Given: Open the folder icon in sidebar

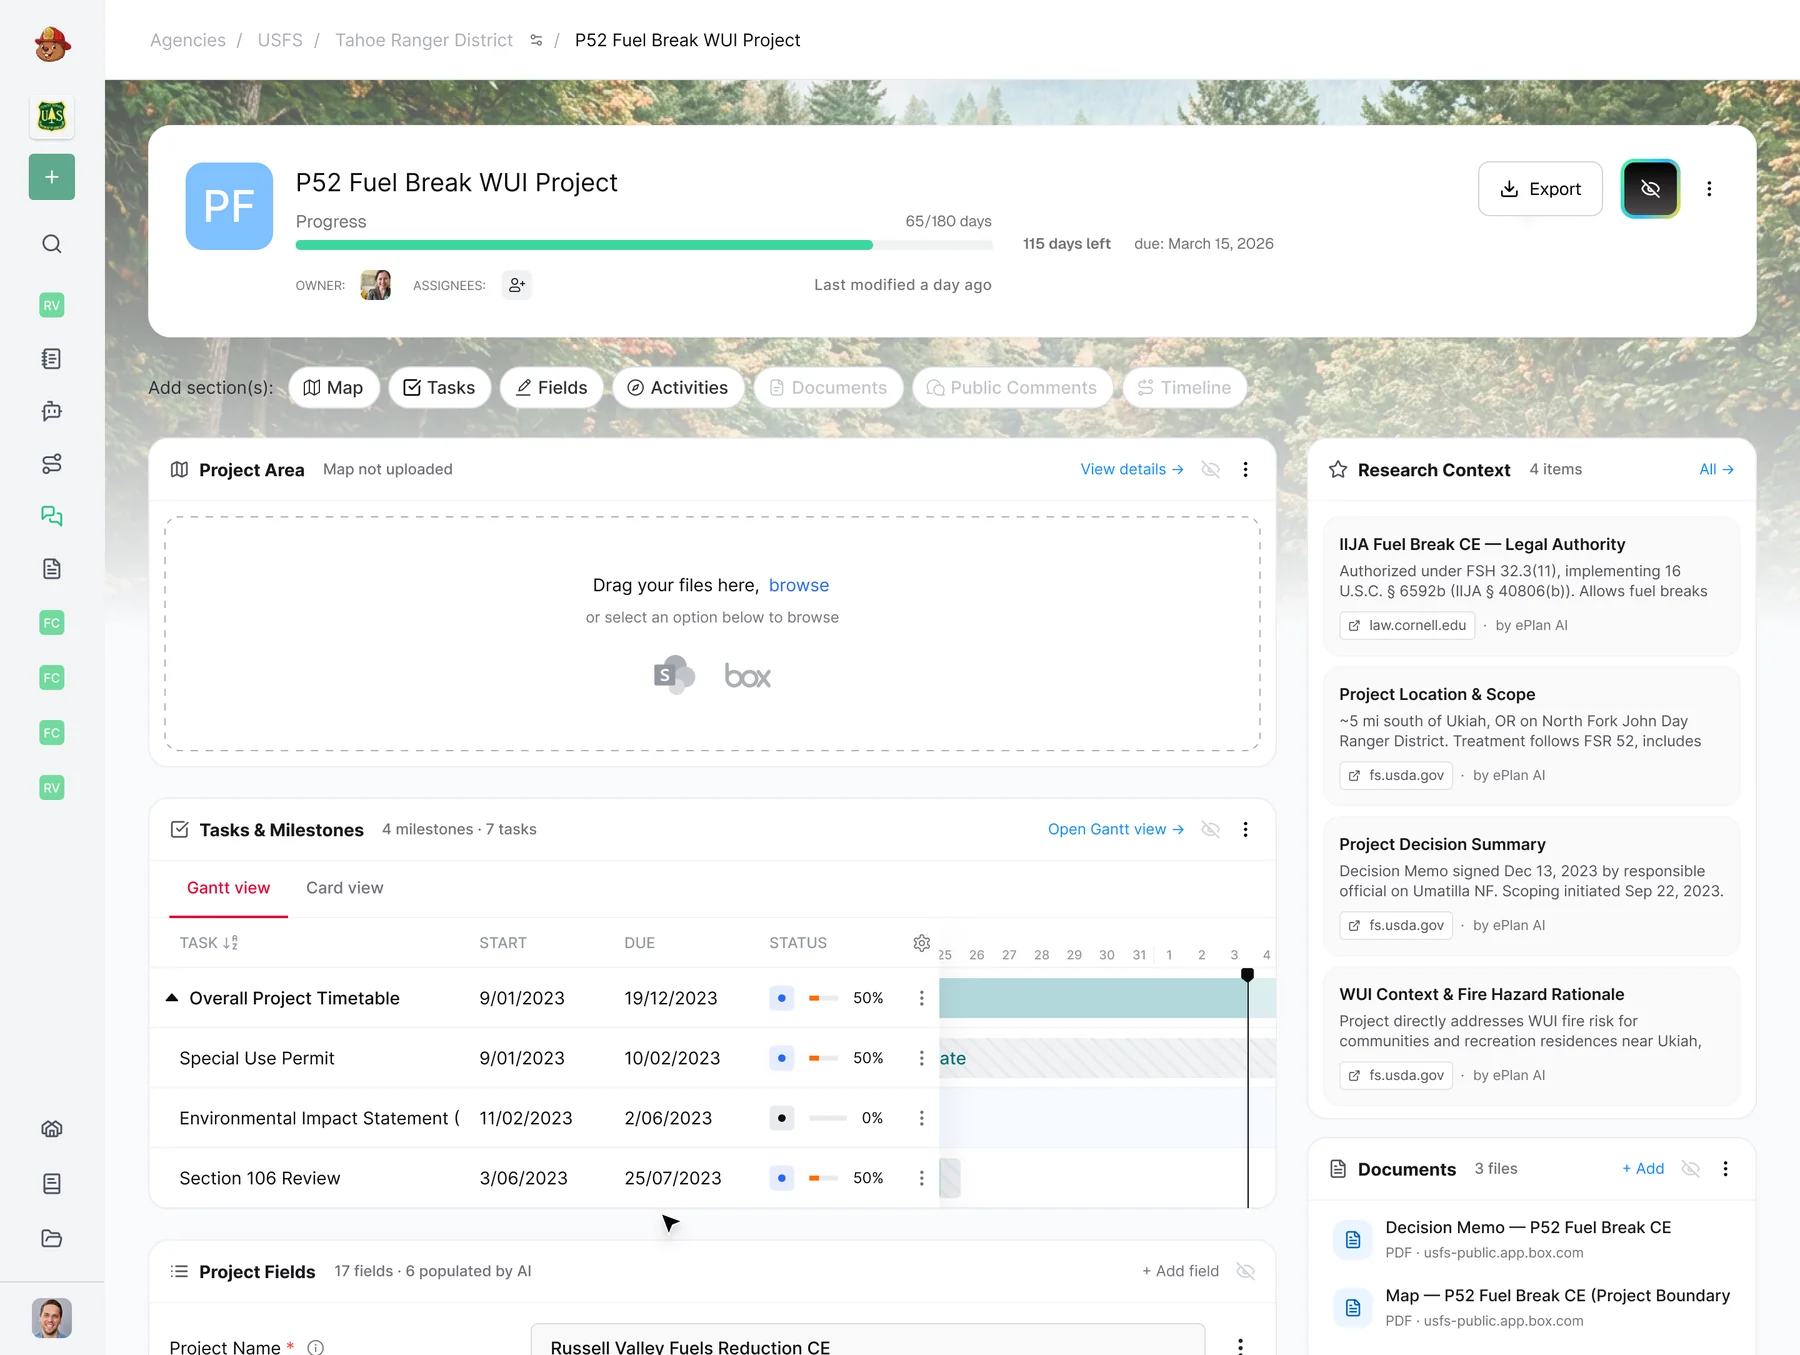Looking at the screenshot, I should 52,1239.
